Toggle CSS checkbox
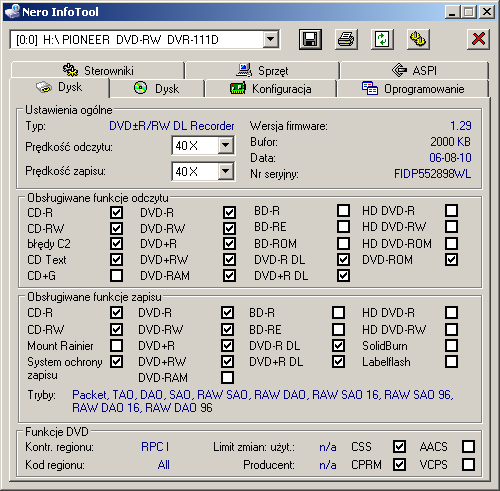The width and height of the screenshot is (500, 491). tap(399, 447)
